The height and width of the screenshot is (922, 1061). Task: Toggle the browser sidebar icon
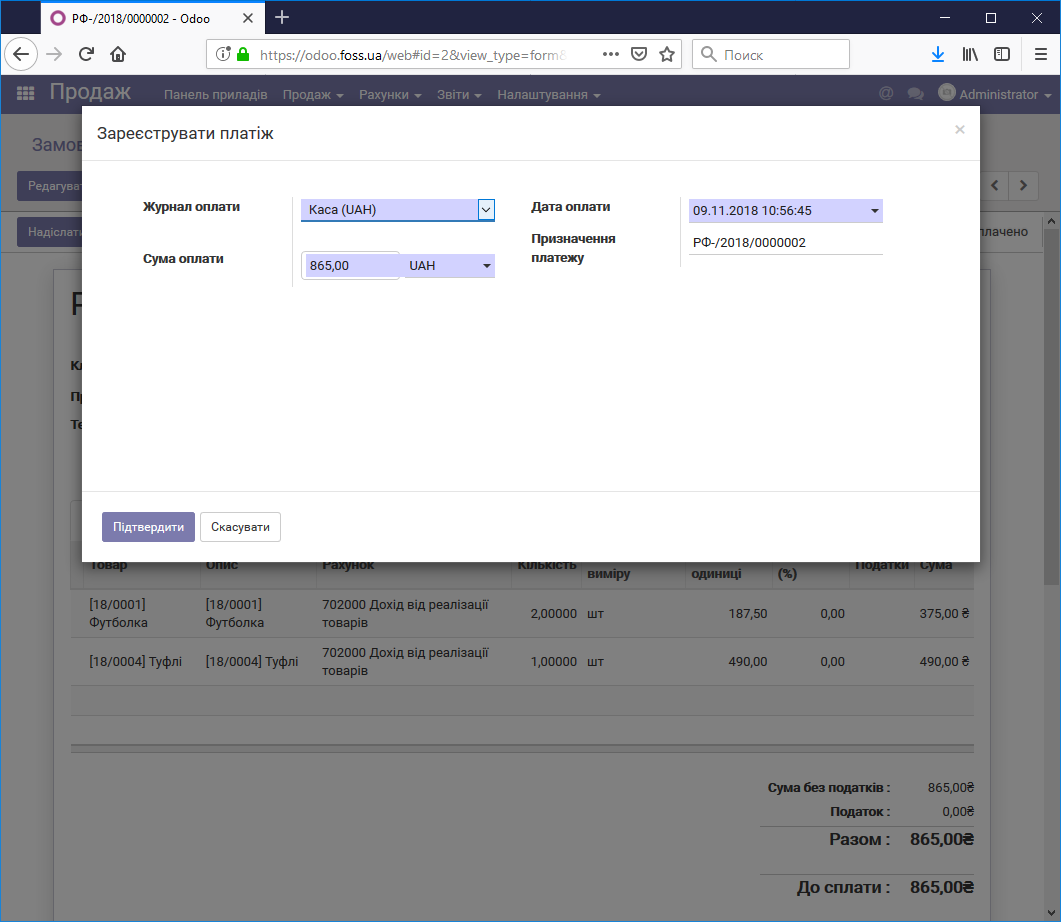click(x=1002, y=54)
